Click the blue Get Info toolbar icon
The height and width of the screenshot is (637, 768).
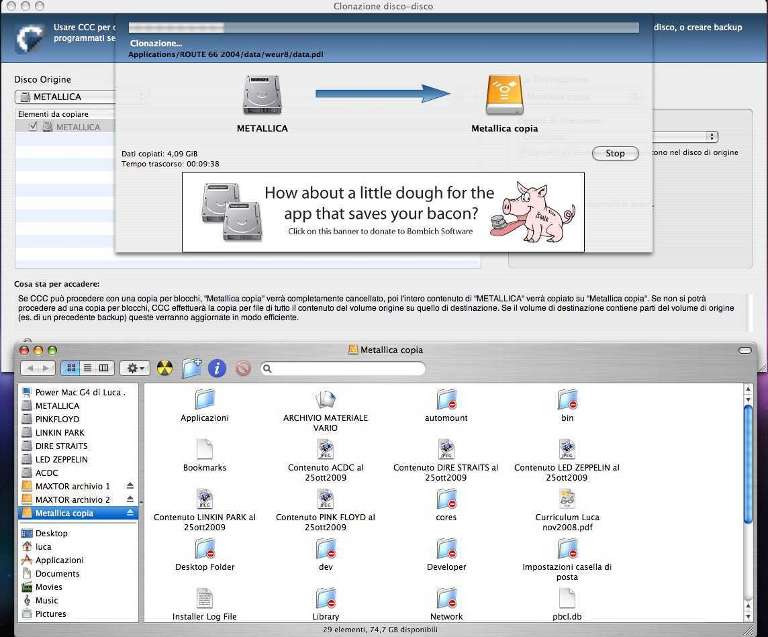tap(217, 368)
